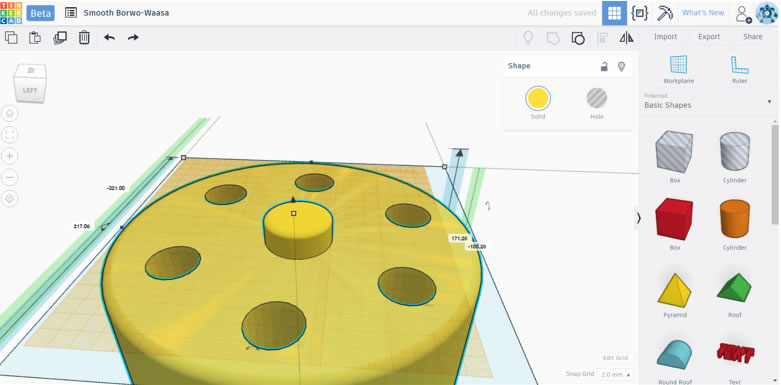Group the selected shapes
Viewport: 781px width, 385px height.
[x=553, y=38]
